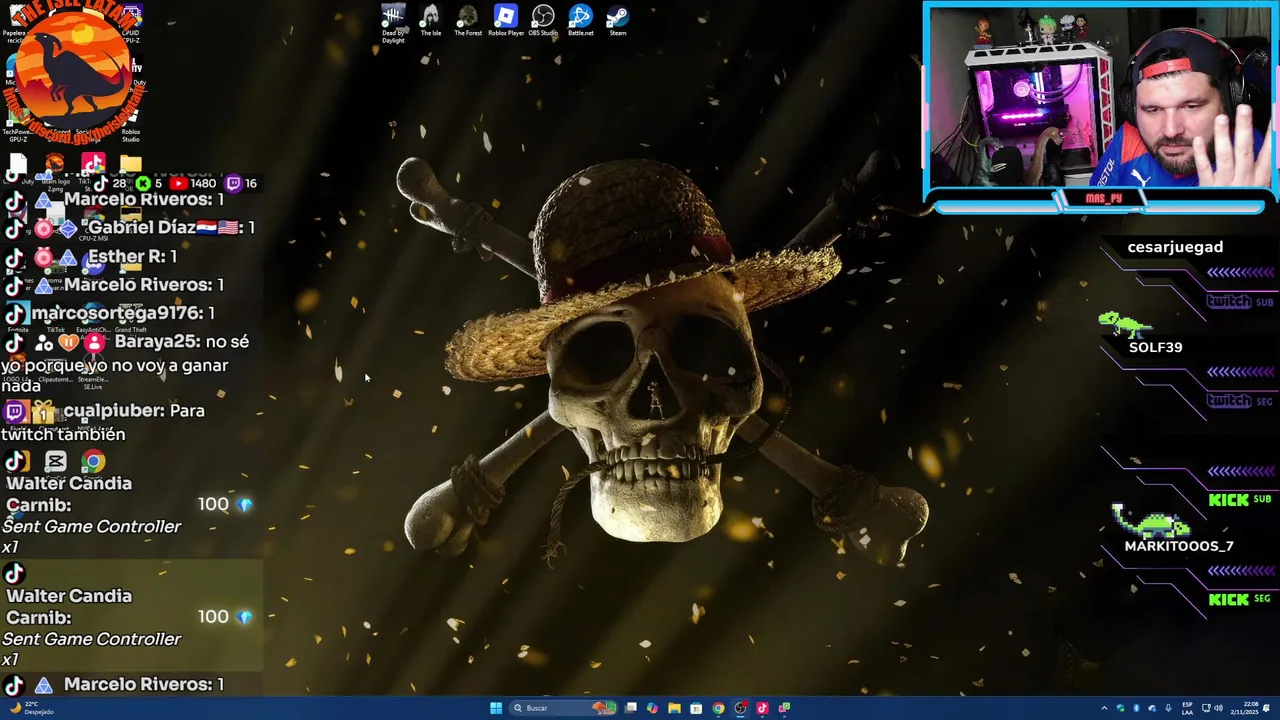Open the Windows Start menu
1280x720 pixels.
(x=496, y=708)
